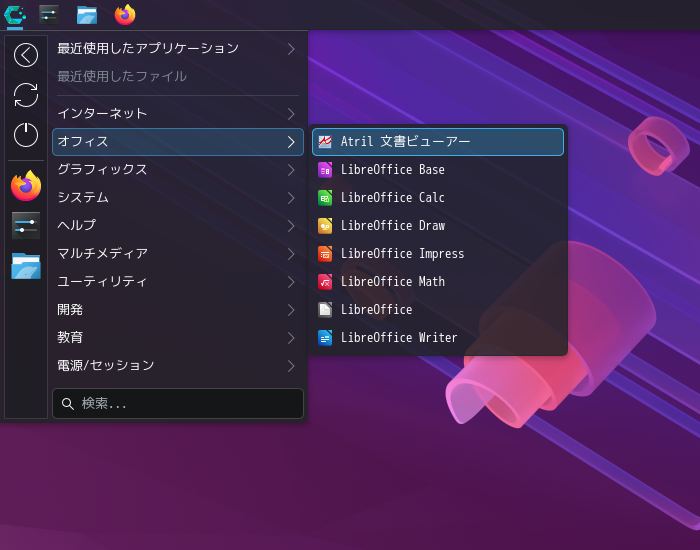700x550 pixels.
Task: Click the LibreOffice Start Center icon
Action: [325, 310]
